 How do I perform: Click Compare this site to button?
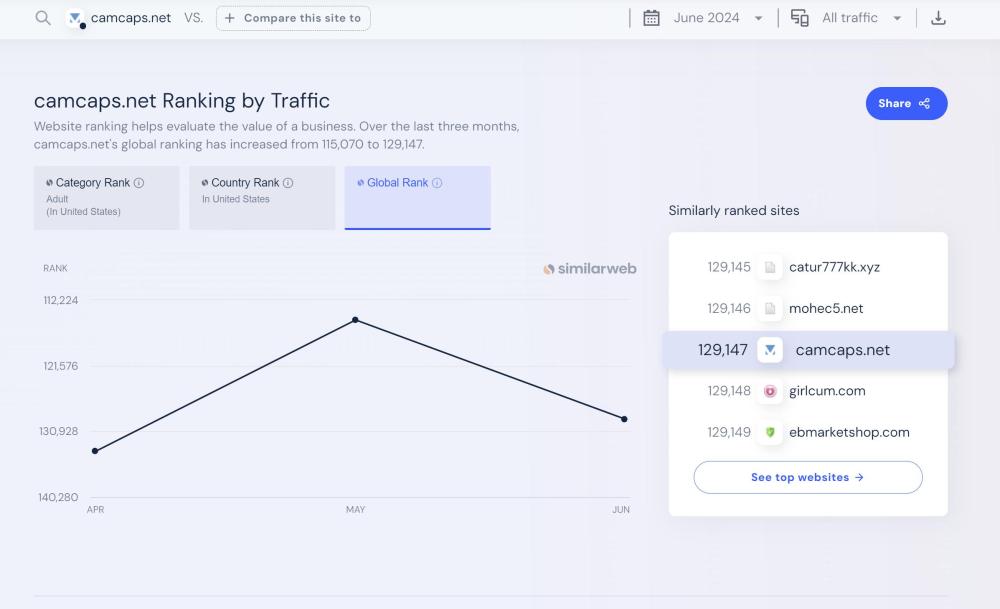[293, 18]
